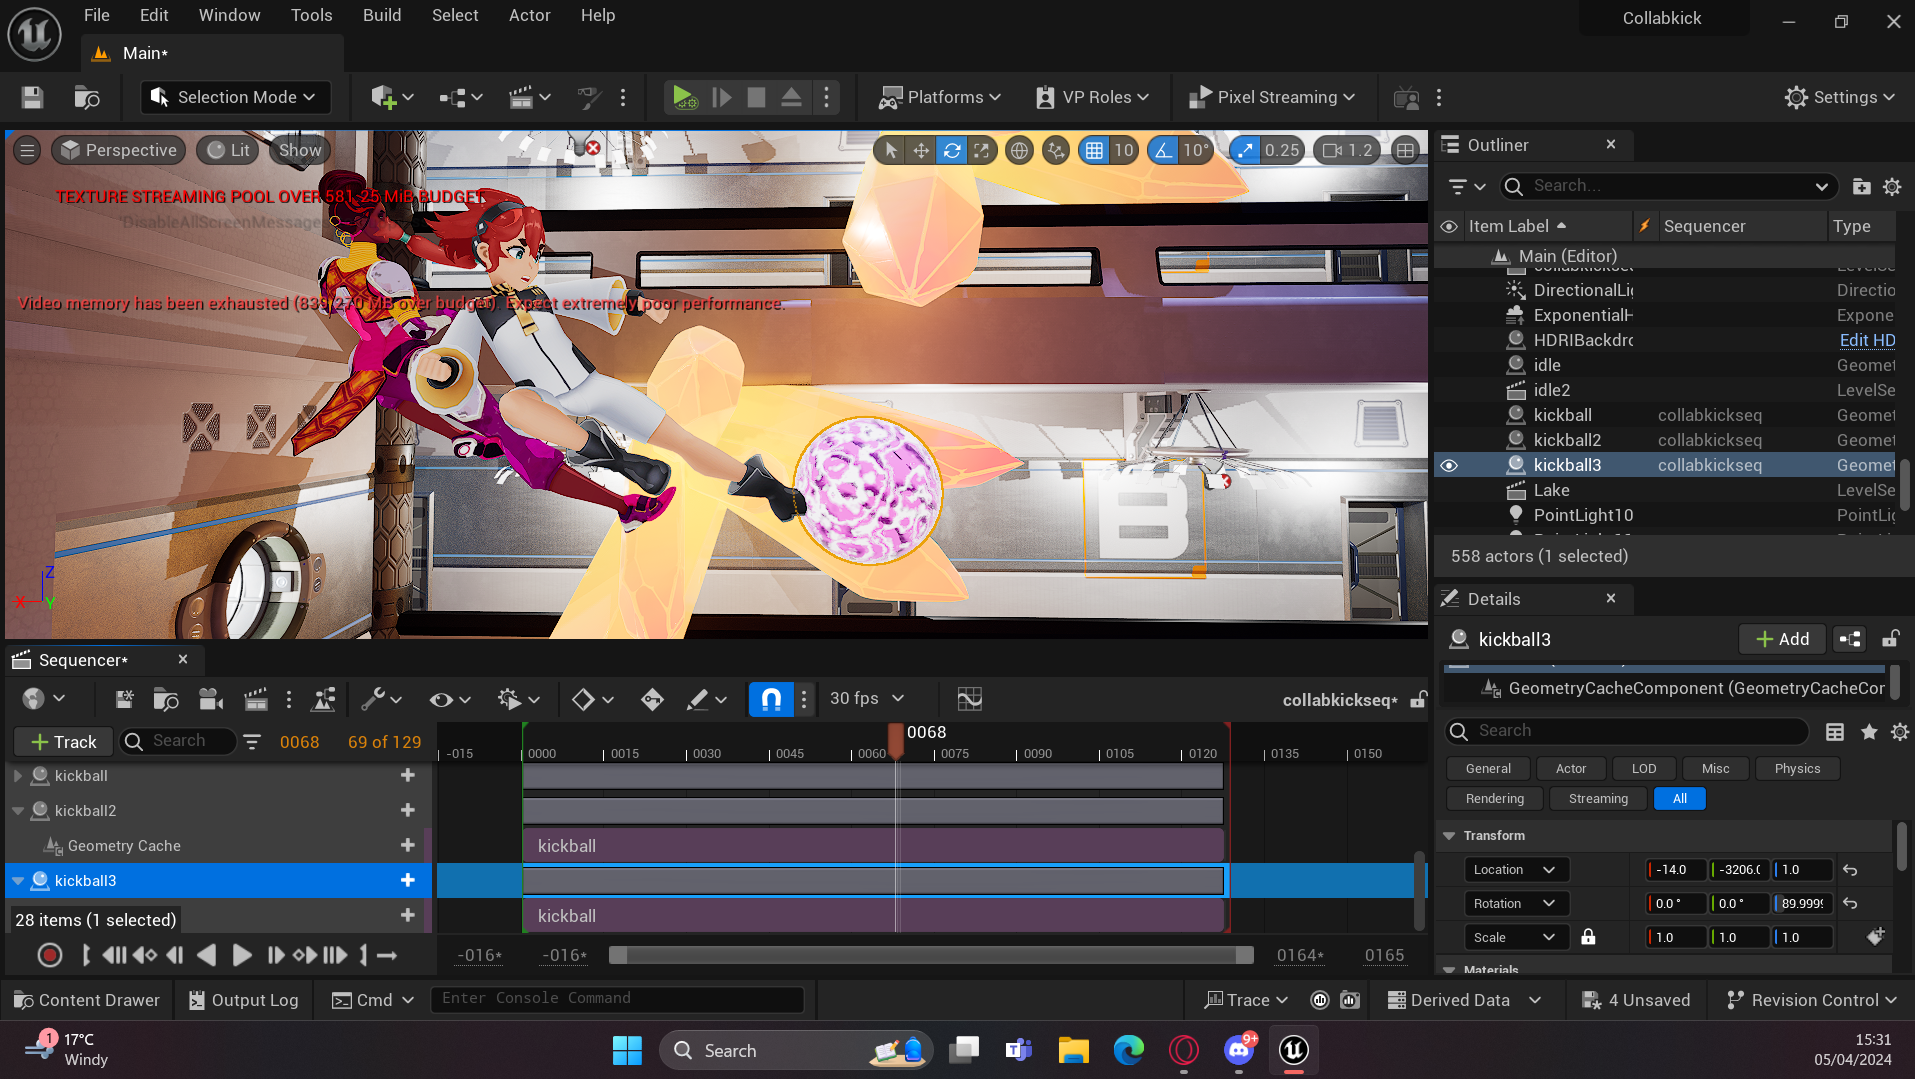Click the Track add button in Sequencer
Viewport: 1915px width, 1079px height.
63,741
